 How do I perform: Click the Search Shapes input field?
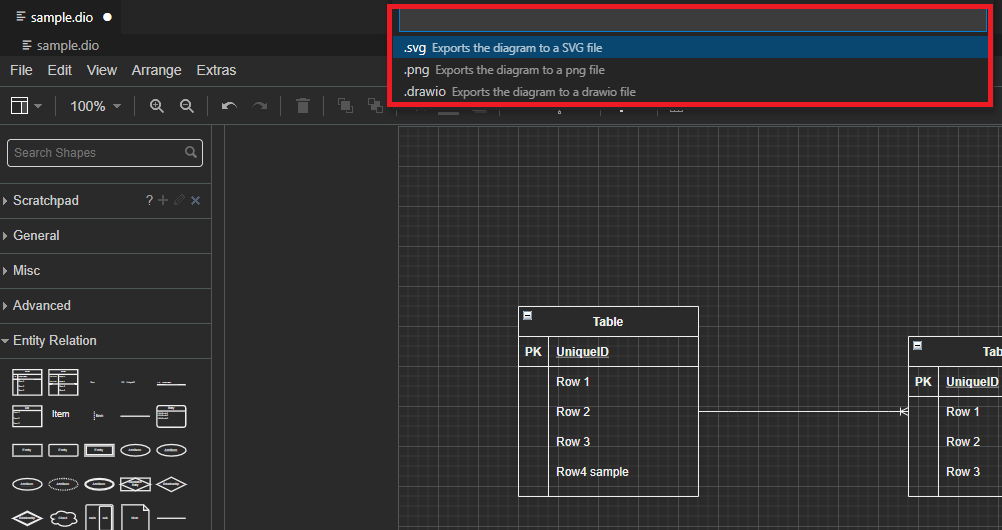[97, 153]
